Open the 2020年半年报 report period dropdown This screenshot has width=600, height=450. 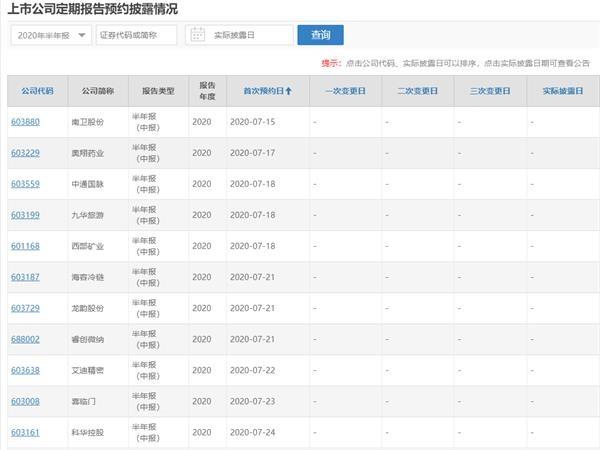(51, 35)
